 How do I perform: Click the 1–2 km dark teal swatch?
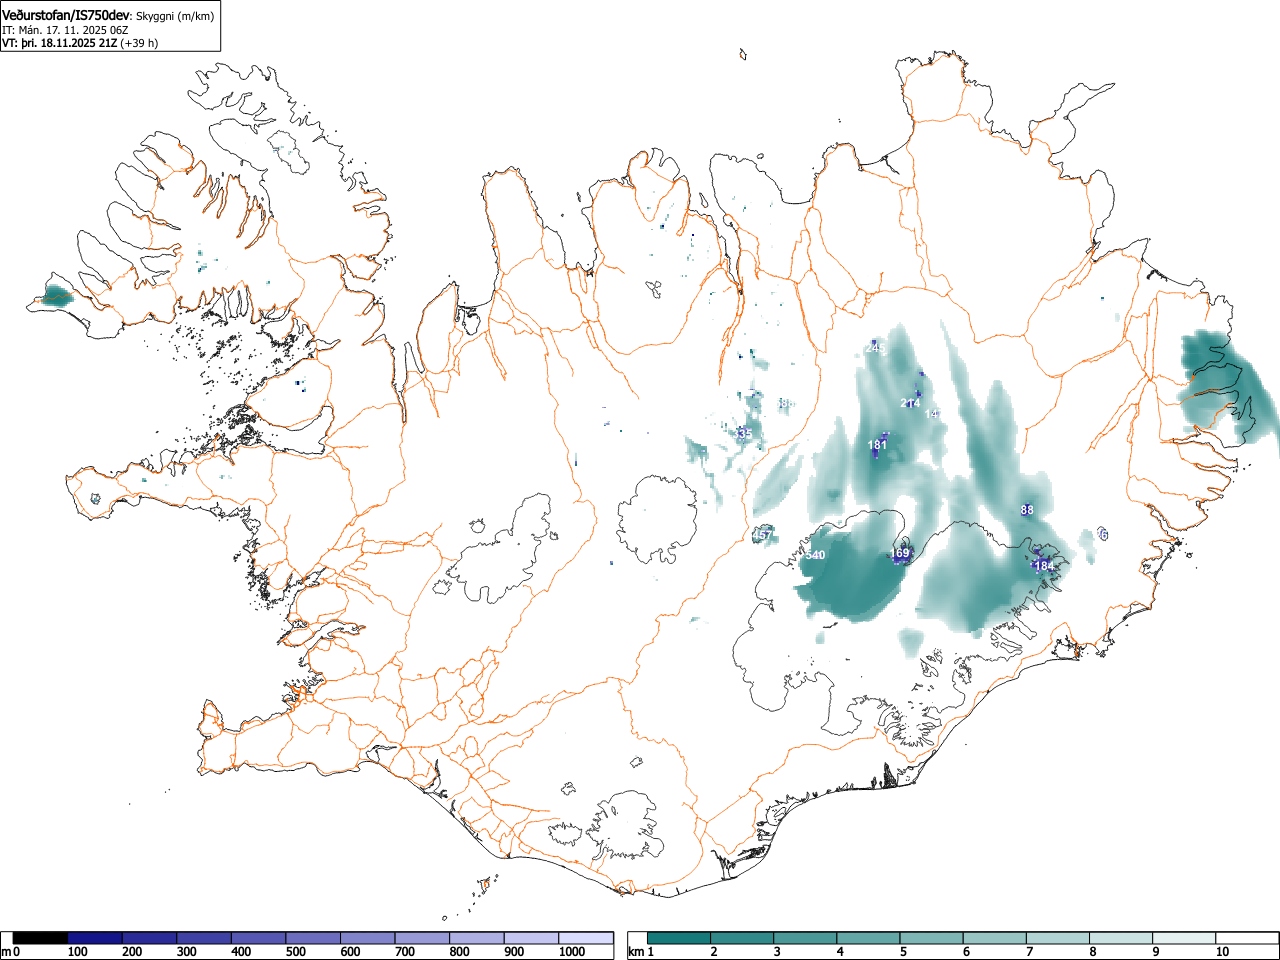pos(679,938)
